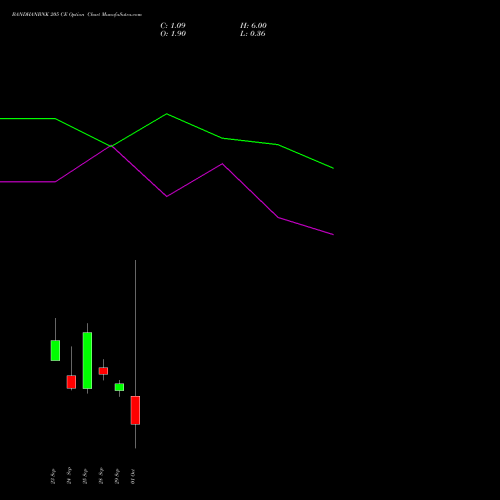Click the 23 Sep date label
This screenshot has height=500, width=500.
coord(53,476)
